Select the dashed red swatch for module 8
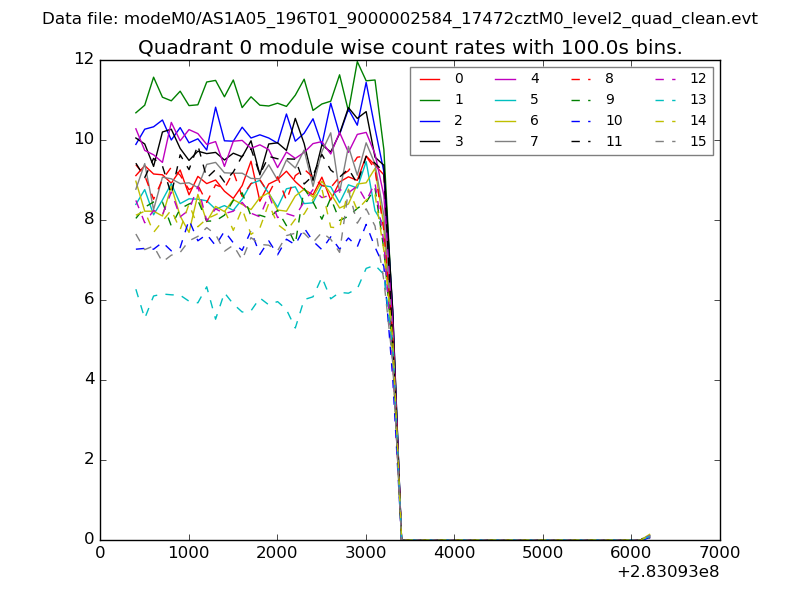 tap(581, 78)
